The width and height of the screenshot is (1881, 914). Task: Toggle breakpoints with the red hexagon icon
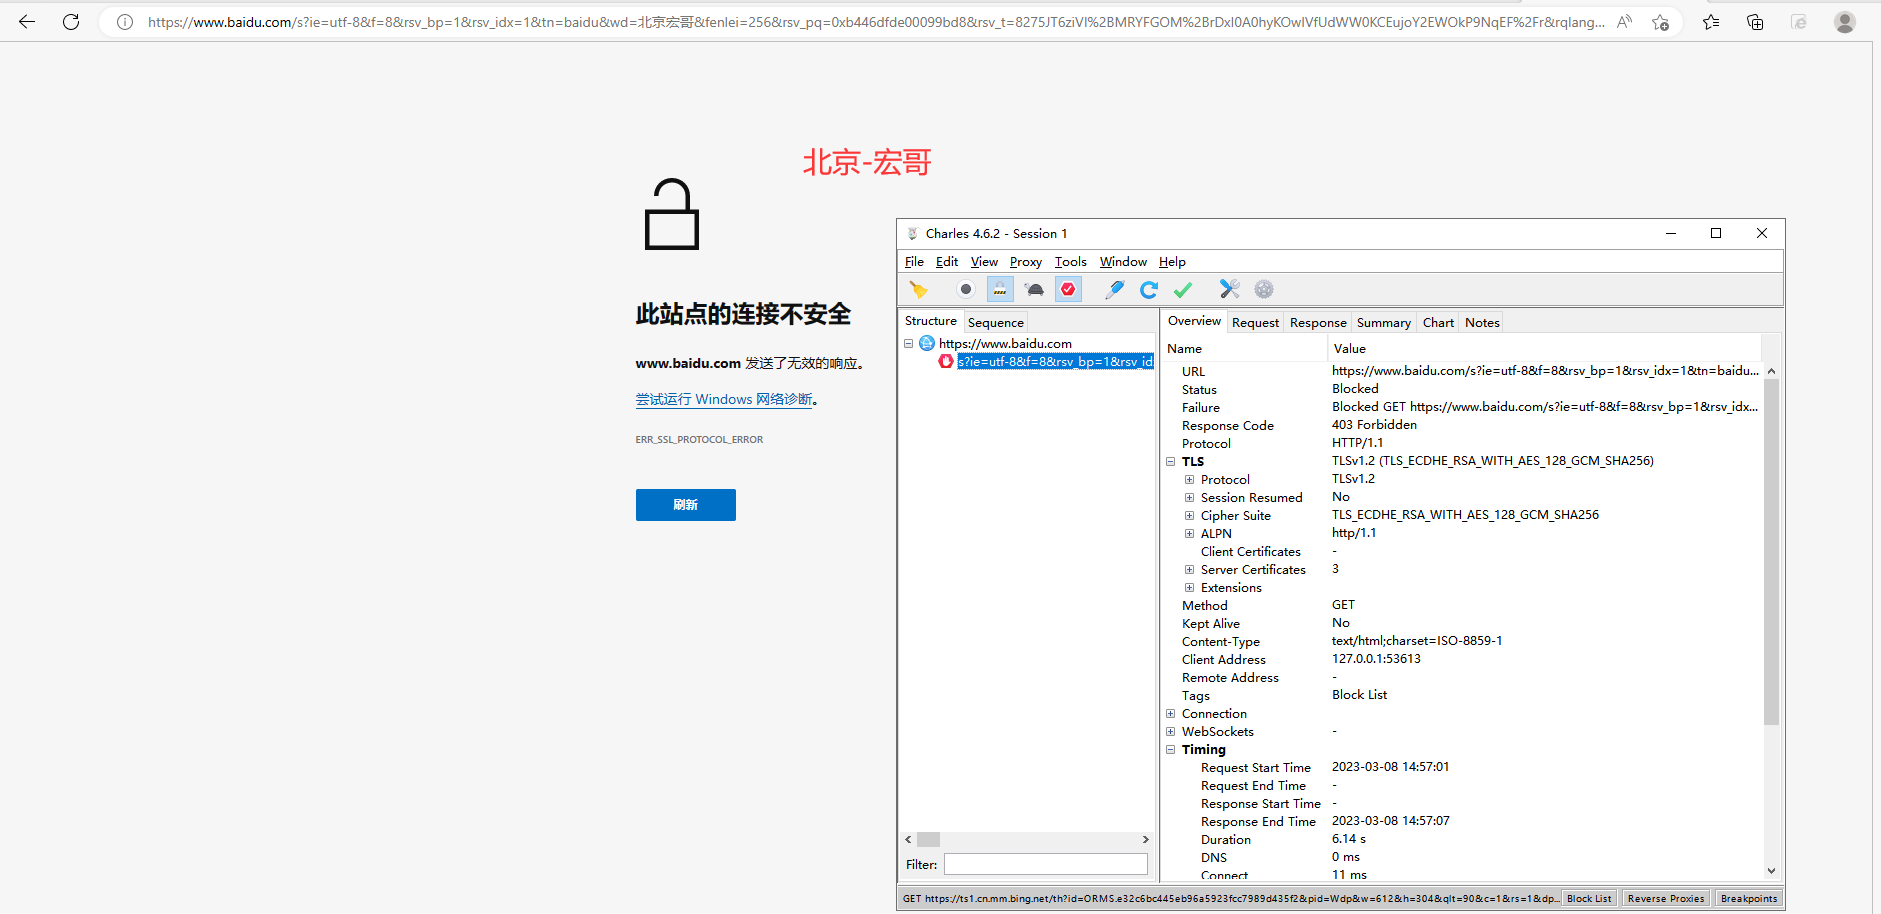1069,290
